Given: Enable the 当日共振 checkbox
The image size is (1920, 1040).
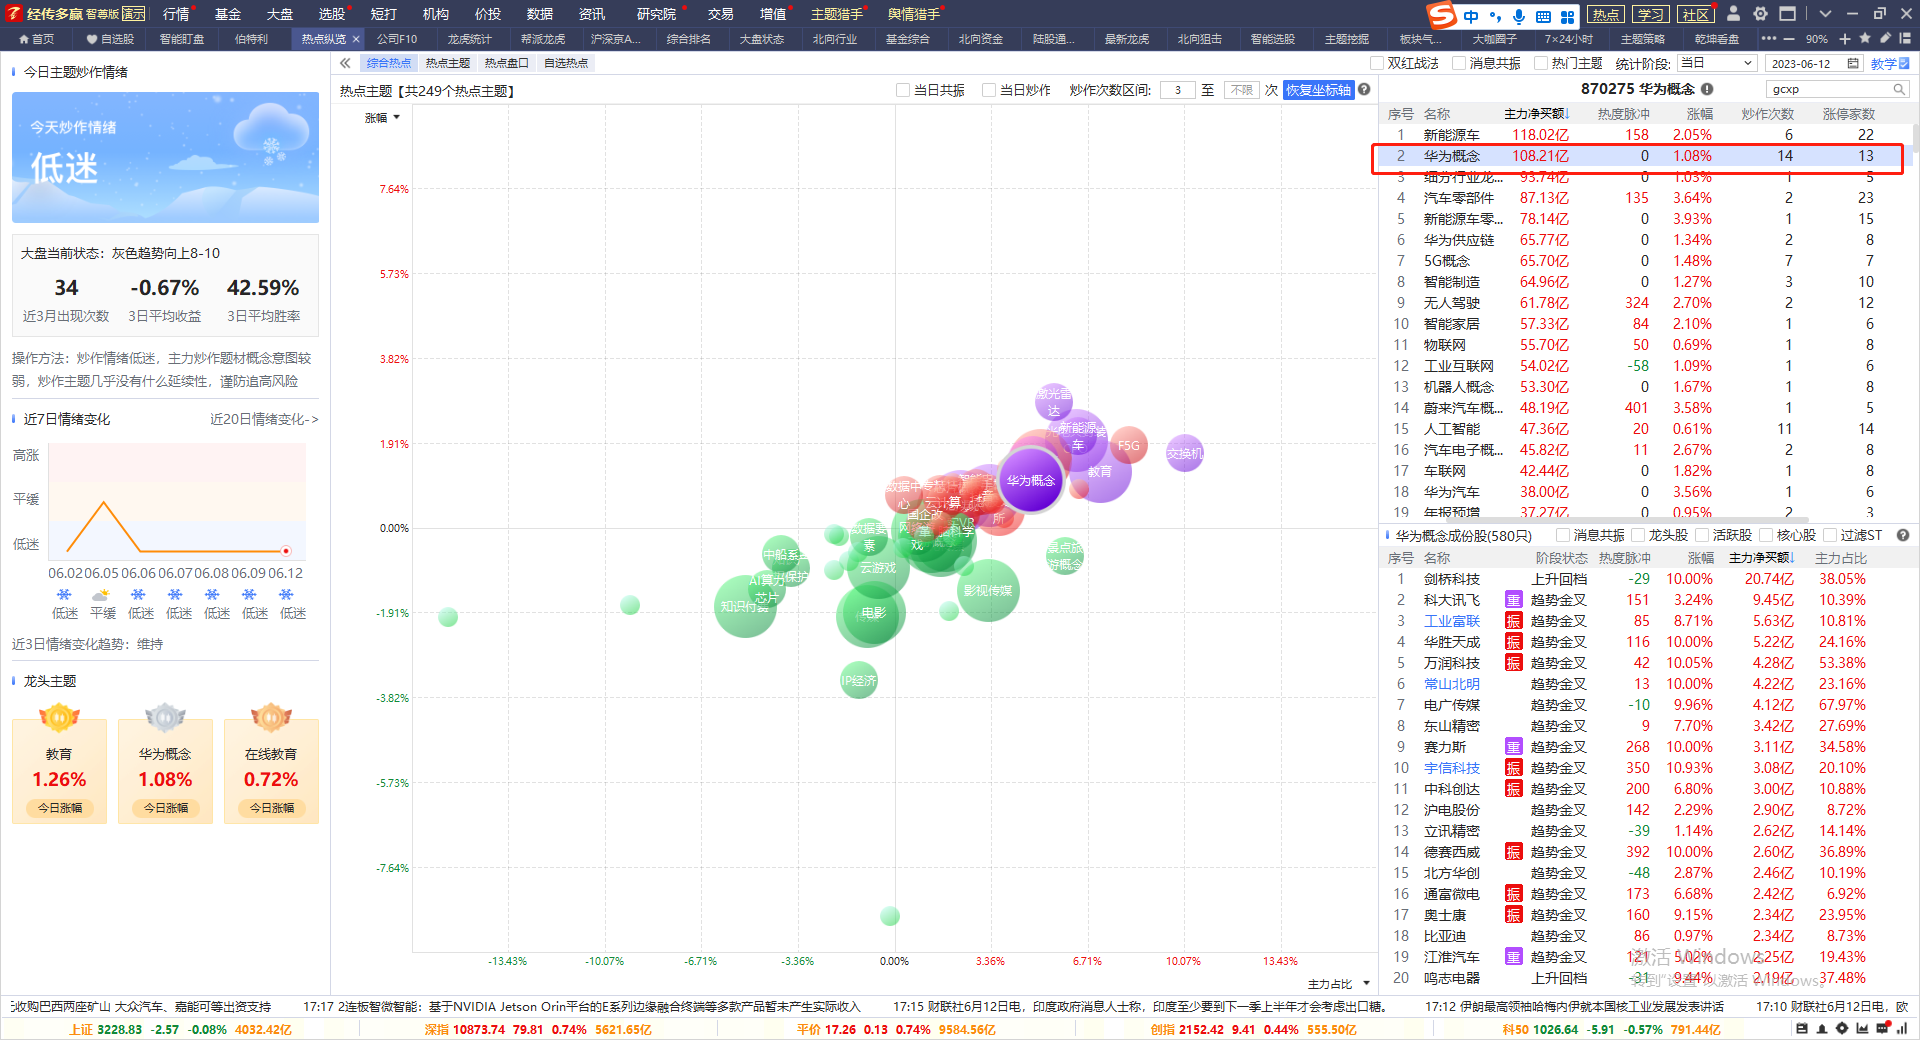Looking at the screenshot, I should coord(903,90).
